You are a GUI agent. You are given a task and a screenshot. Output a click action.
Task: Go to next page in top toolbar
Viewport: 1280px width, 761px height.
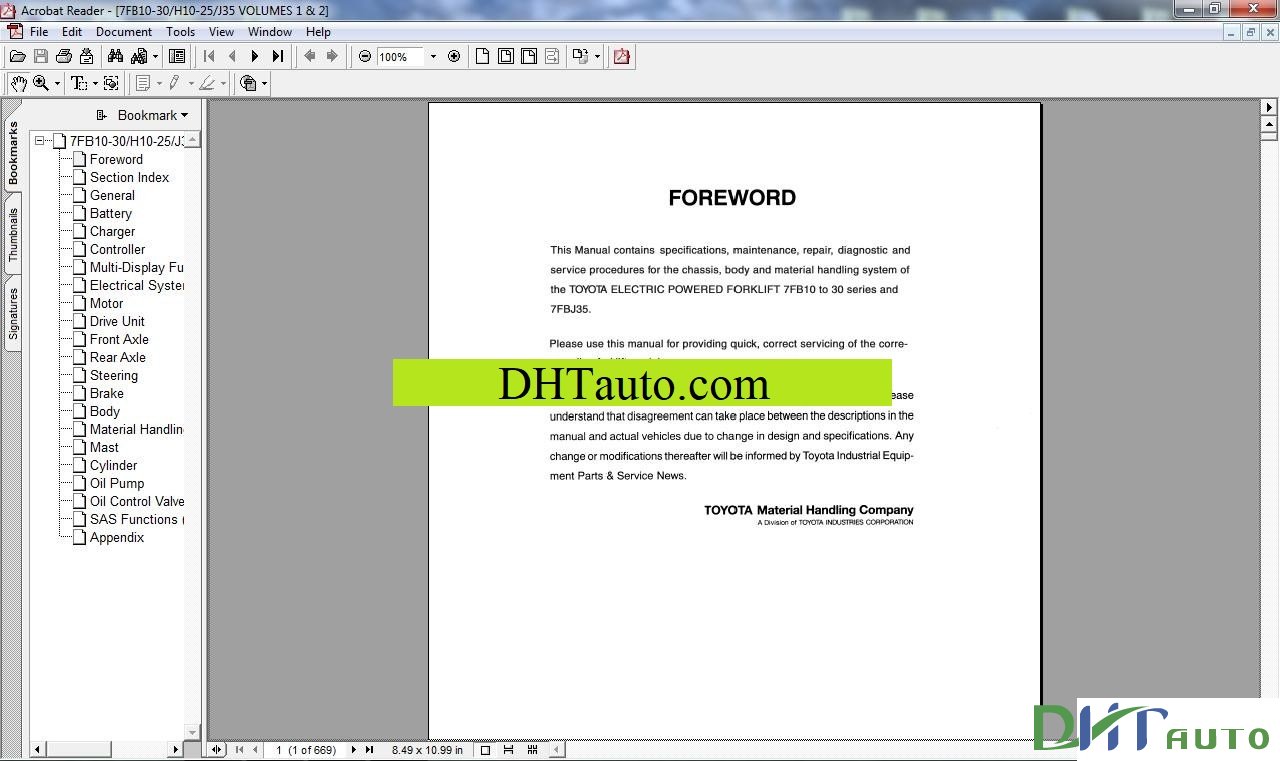[255, 56]
